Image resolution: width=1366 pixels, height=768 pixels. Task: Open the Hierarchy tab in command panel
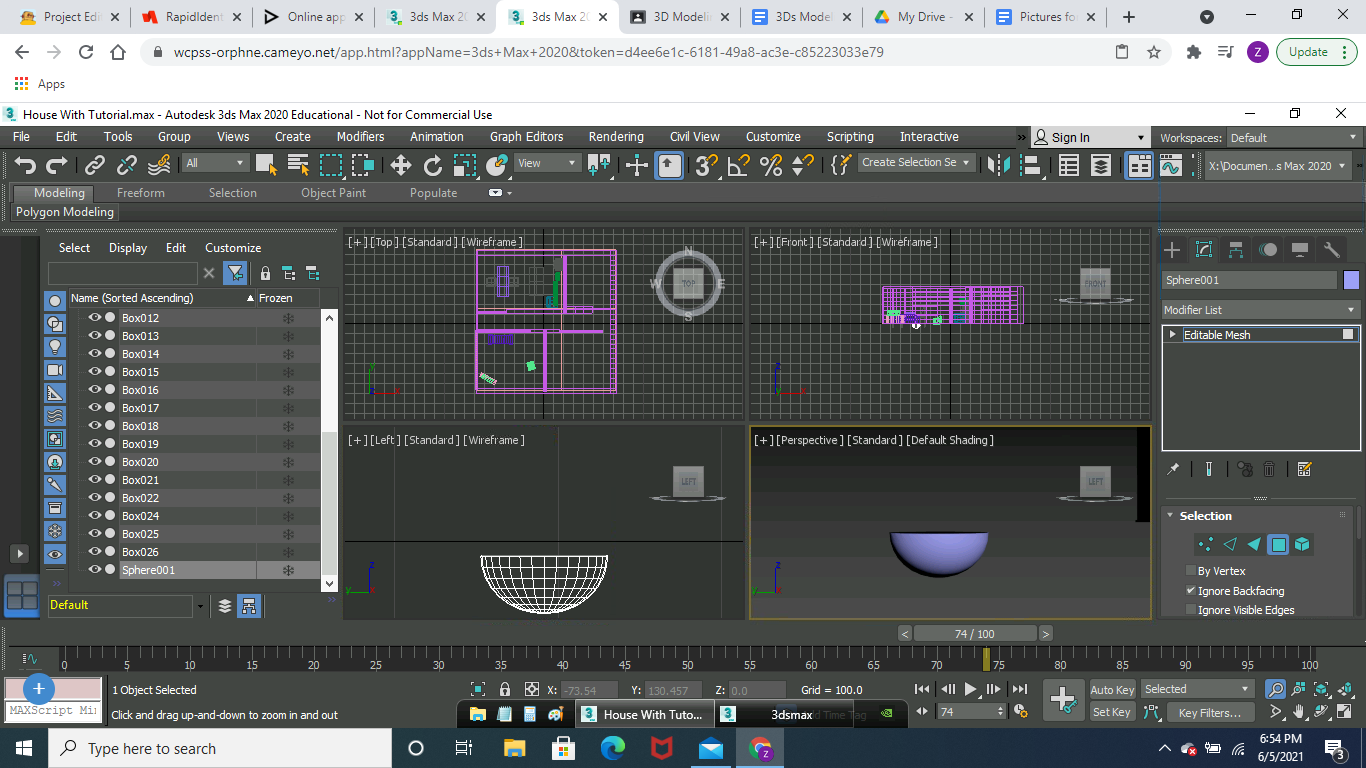click(x=1236, y=250)
